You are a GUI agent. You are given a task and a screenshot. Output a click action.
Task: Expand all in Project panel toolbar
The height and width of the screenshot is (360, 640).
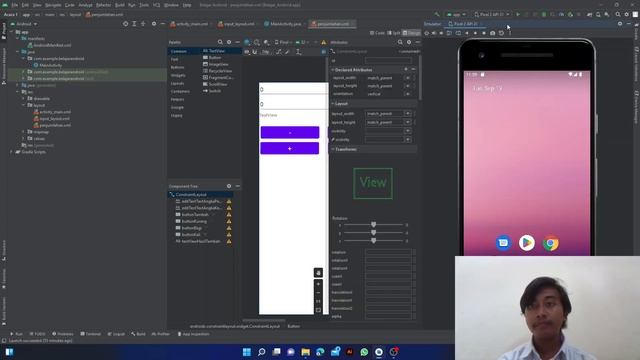click(x=134, y=24)
